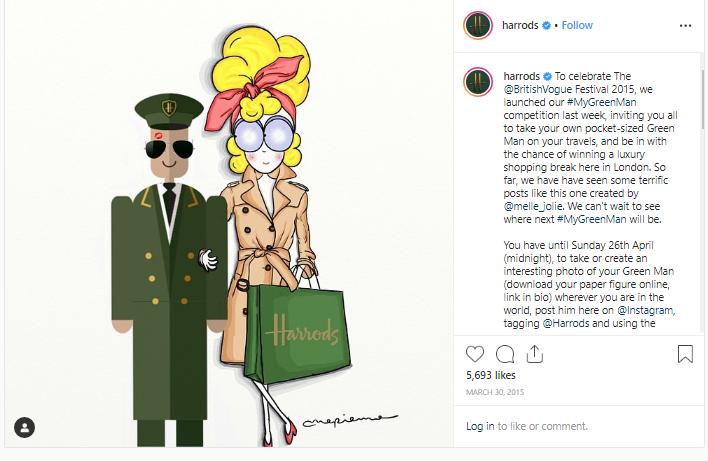
Task: Open the three-dot more options menu
Action: point(685,26)
